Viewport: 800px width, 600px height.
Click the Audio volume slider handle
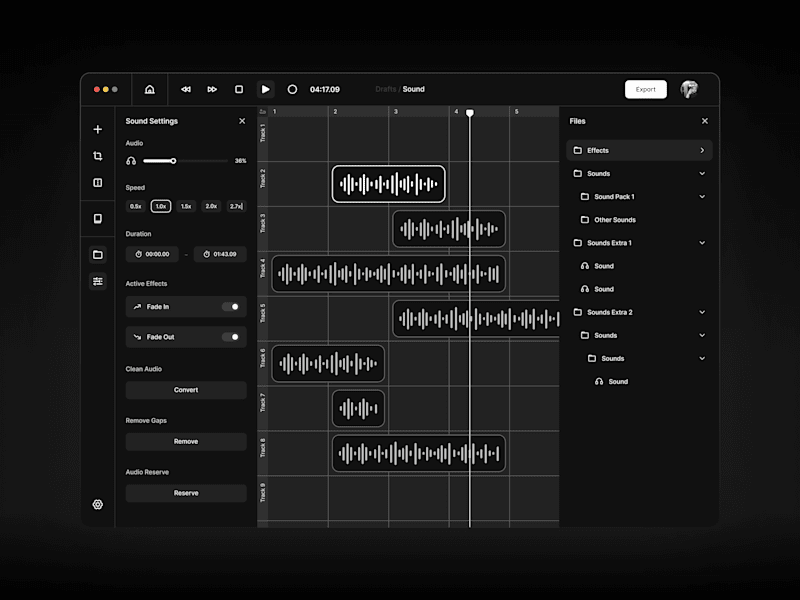[173, 161]
